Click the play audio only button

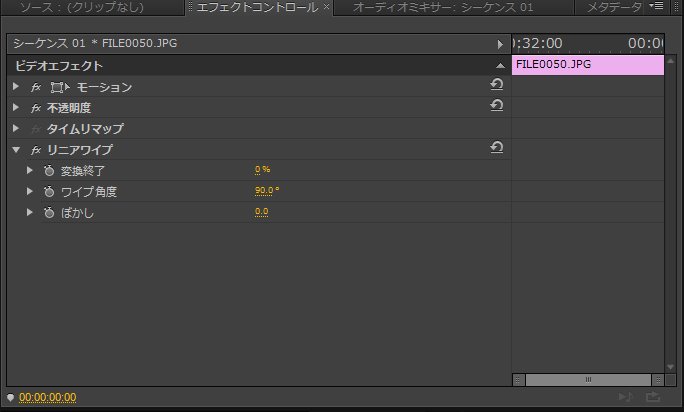(x=626, y=397)
